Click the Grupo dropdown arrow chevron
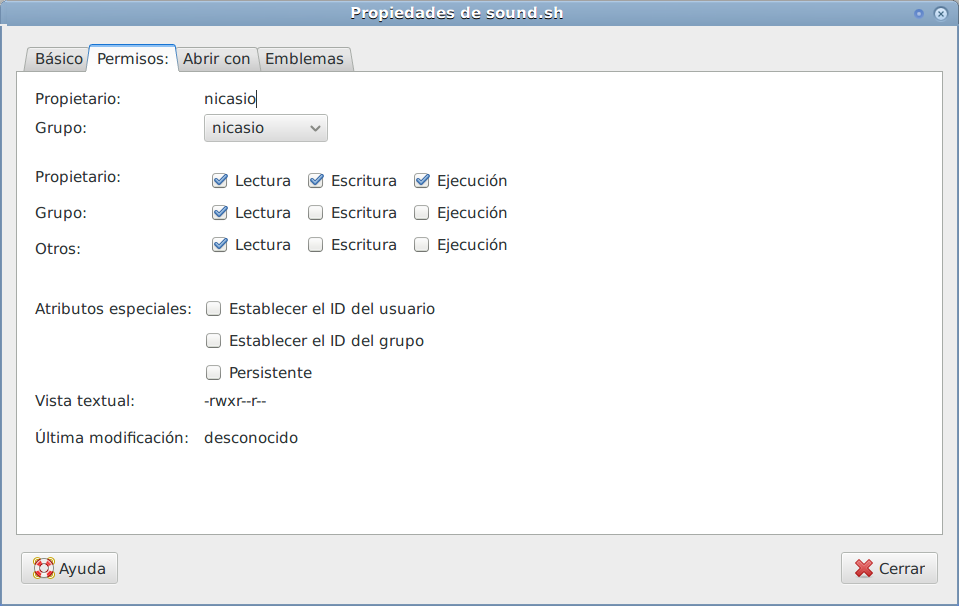This screenshot has height=606, width=959. click(x=315, y=128)
